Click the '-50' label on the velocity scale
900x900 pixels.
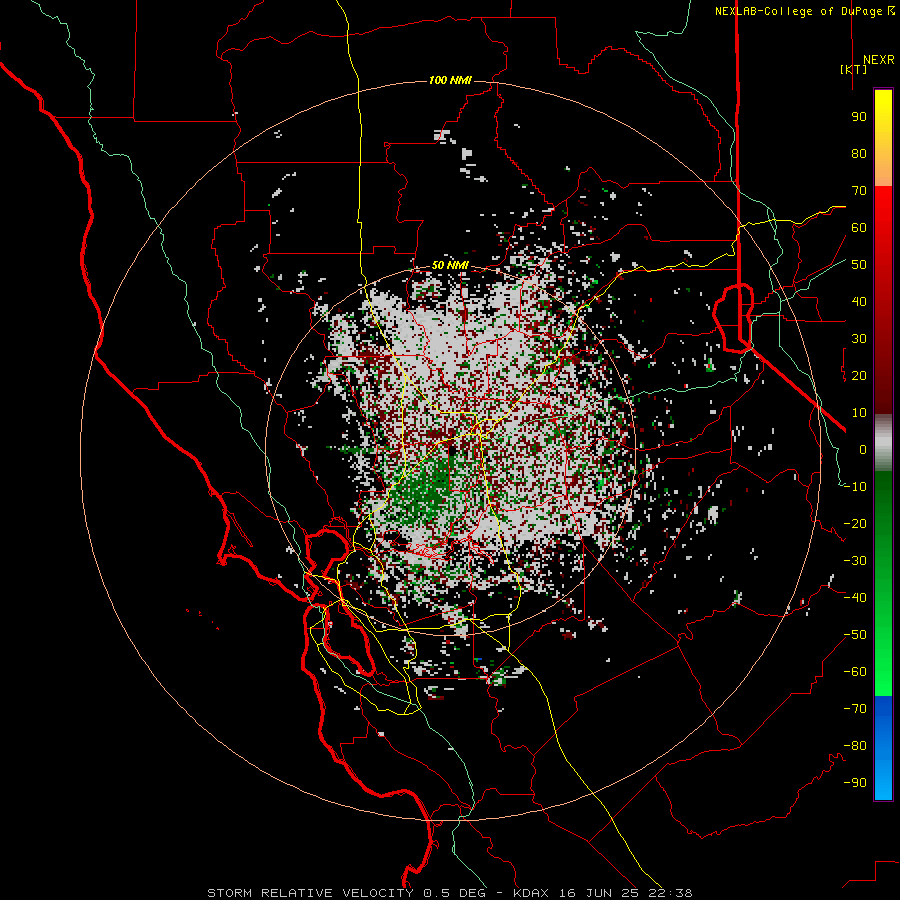pyautogui.click(x=855, y=634)
